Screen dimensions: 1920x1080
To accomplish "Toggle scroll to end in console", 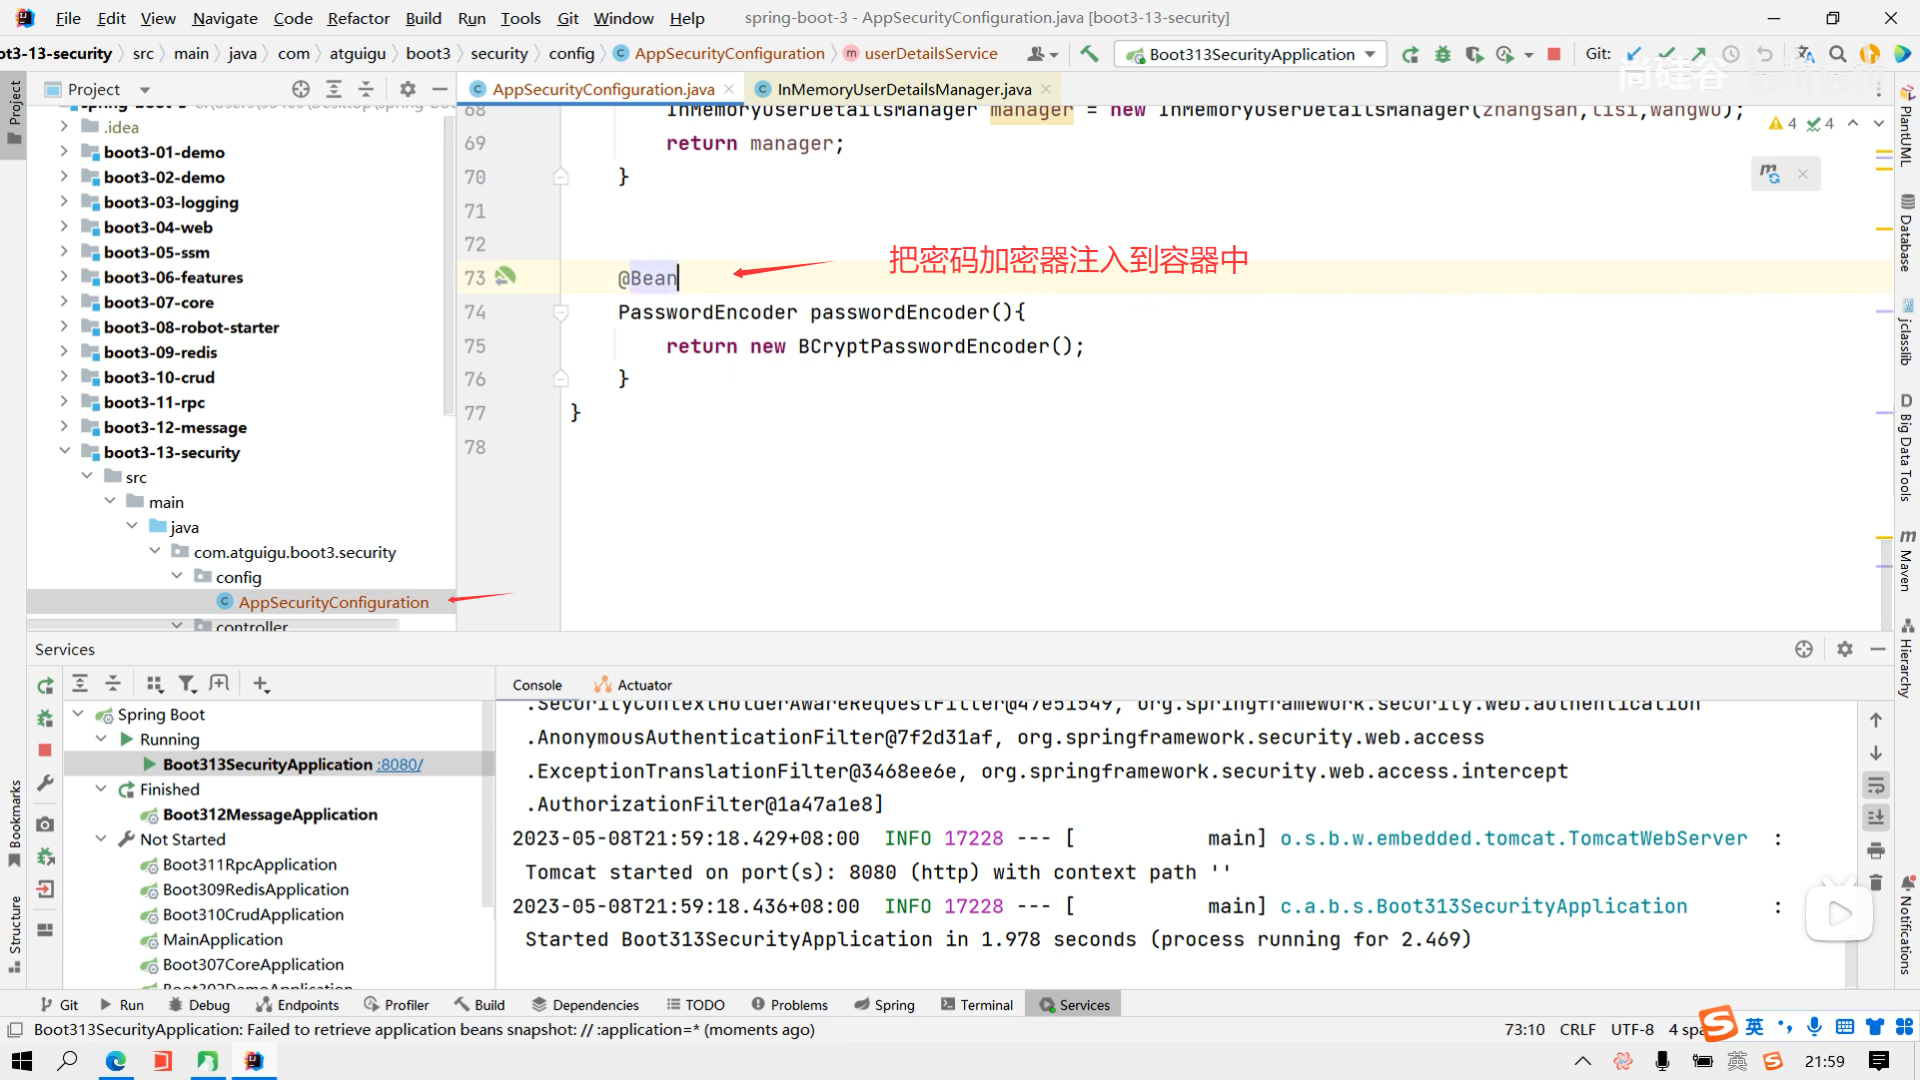I will 1876,817.
